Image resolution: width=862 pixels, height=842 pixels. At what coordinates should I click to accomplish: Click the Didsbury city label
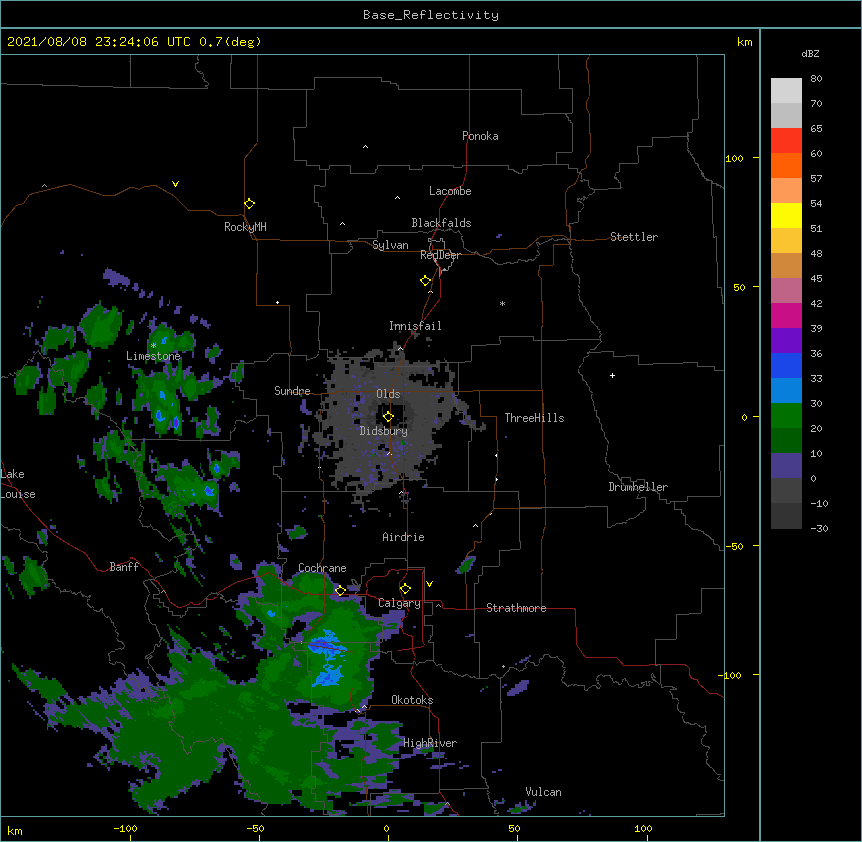click(x=383, y=431)
